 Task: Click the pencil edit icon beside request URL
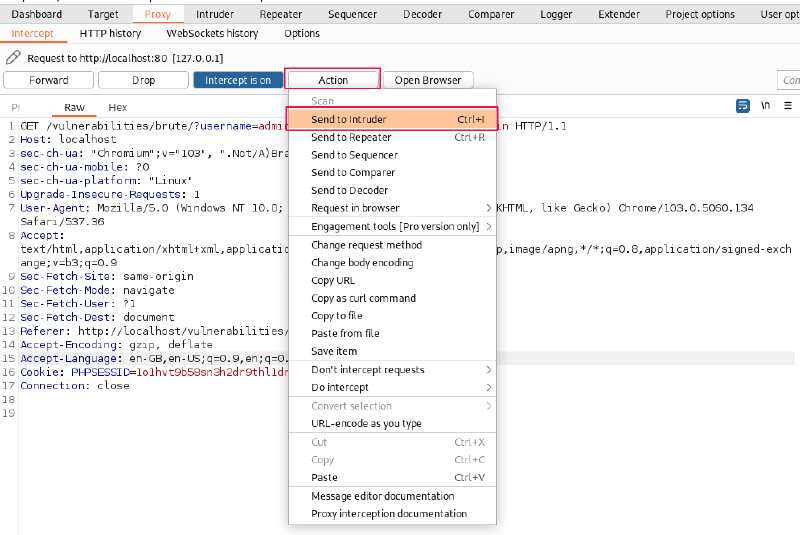click(13, 58)
